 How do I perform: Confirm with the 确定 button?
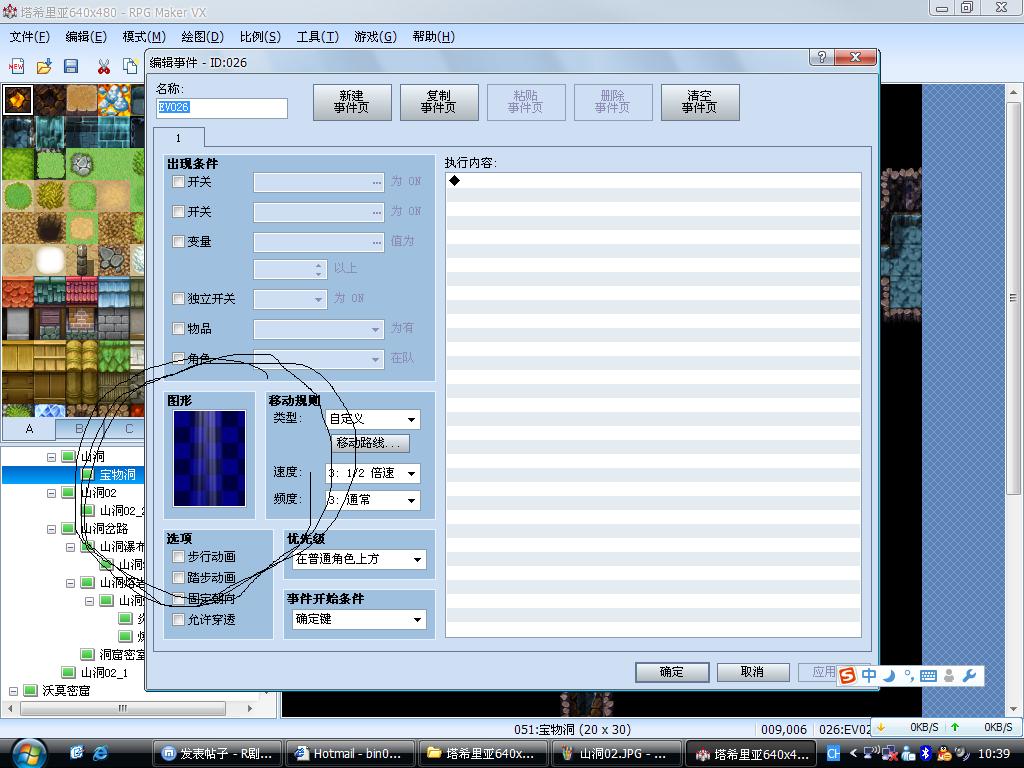pos(672,672)
